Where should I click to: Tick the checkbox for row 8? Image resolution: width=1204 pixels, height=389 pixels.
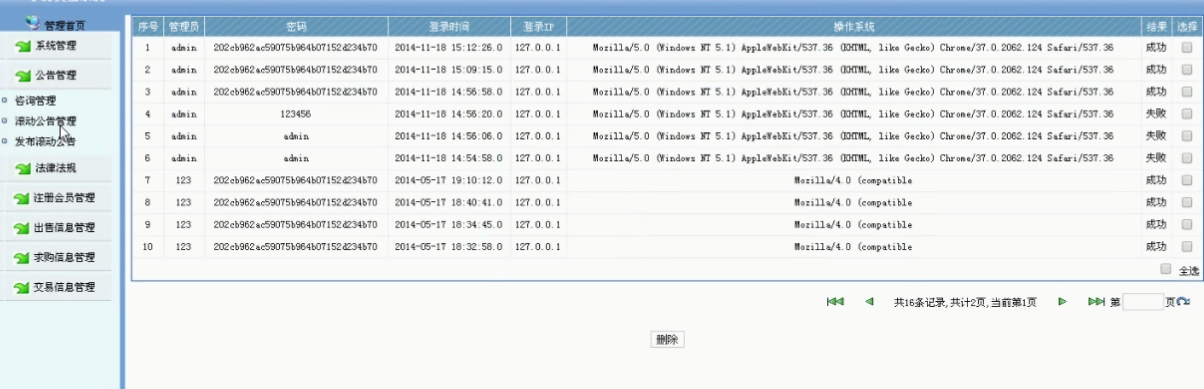coord(1187,202)
